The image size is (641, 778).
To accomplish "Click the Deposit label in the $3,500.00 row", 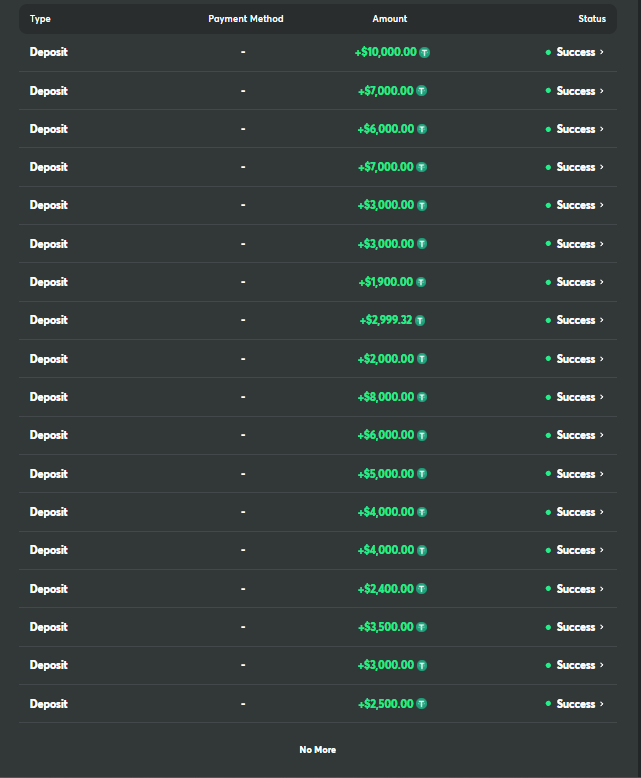I will 49,627.
